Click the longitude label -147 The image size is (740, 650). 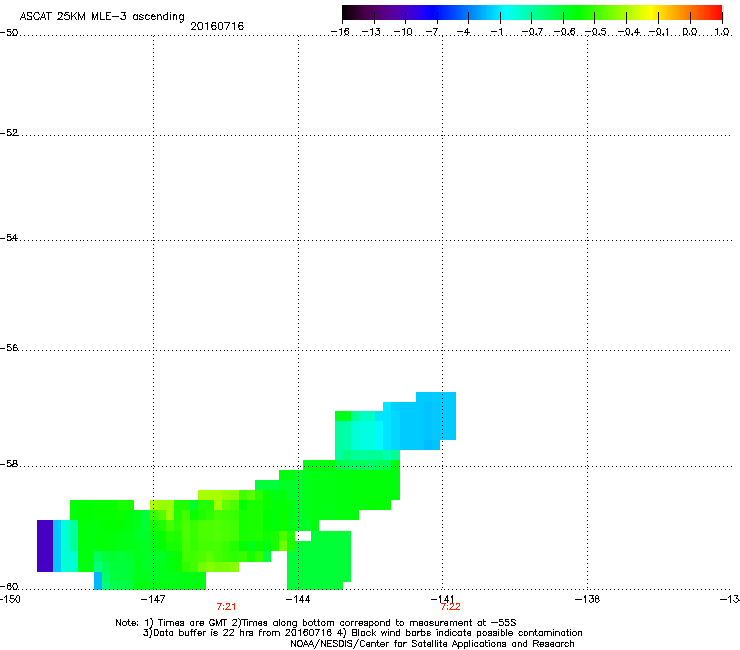coord(153,599)
